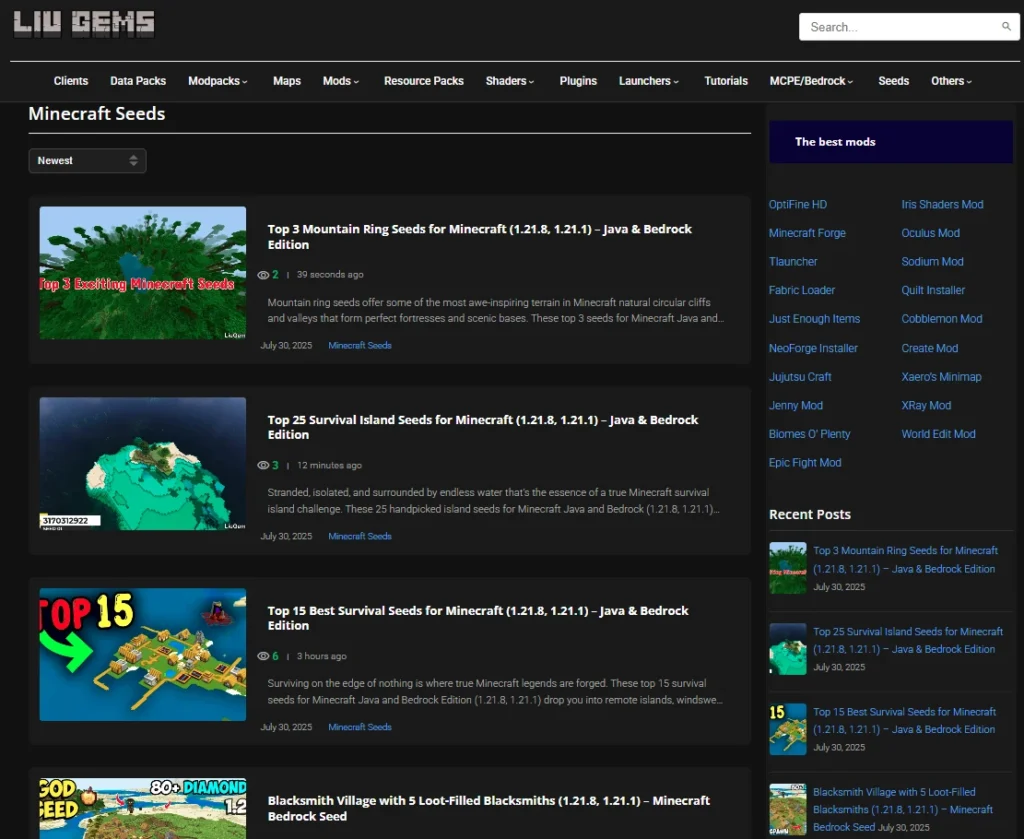1024x839 pixels.
Task: Open the Create Mod link
Action: pos(930,349)
